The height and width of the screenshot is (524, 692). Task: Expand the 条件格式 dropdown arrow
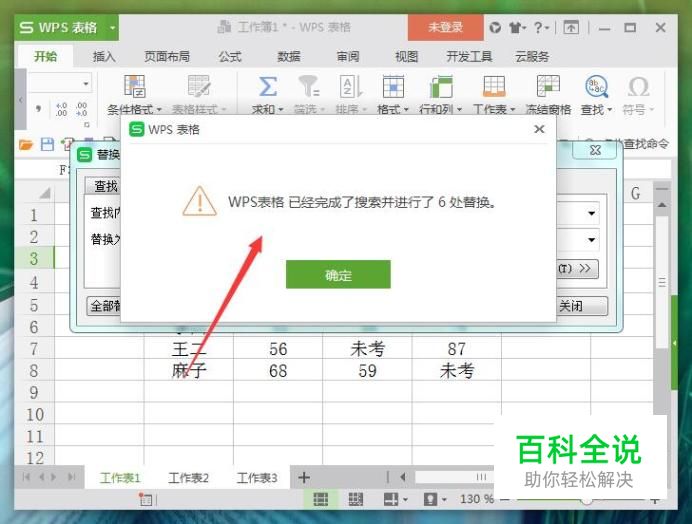click(159, 109)
